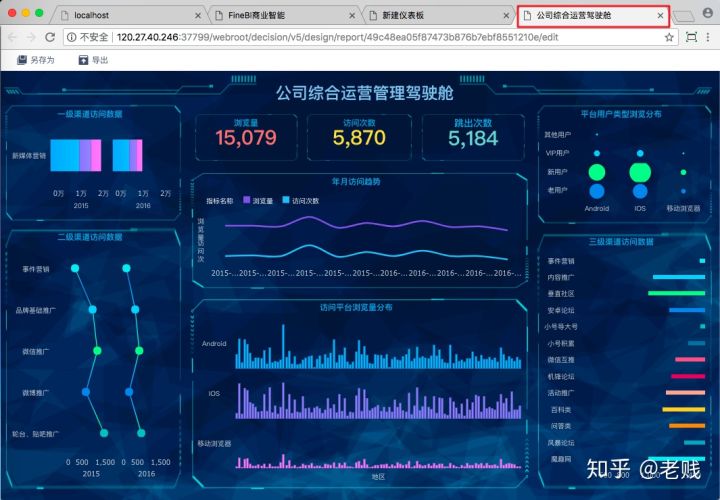Bookmark page with the star icon
This screenshot has height=500, width=720.
click(669, 37)
